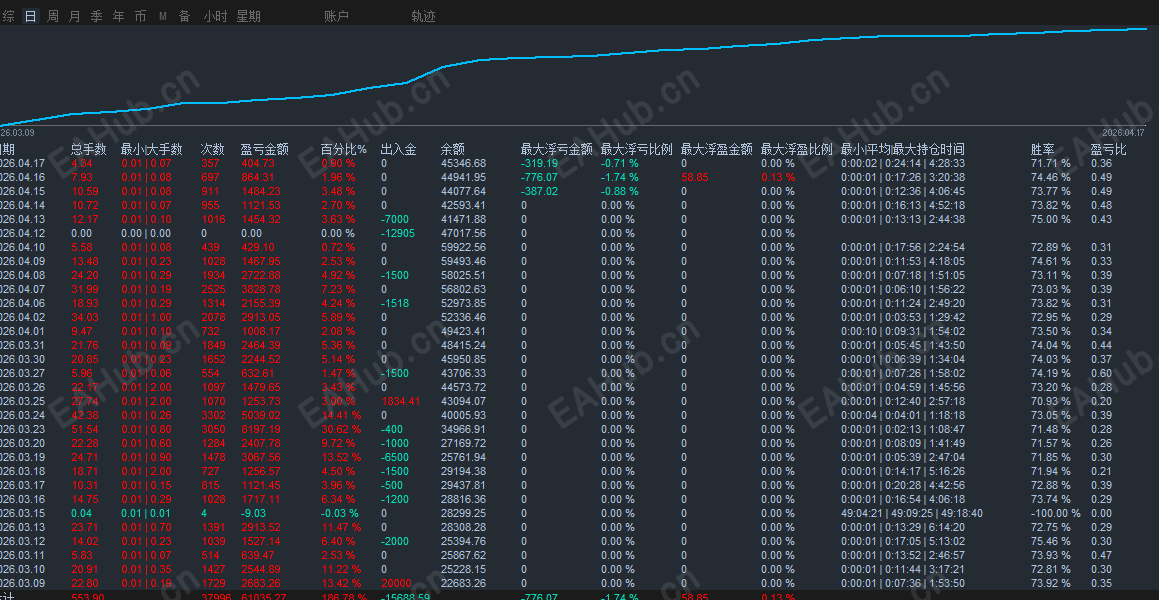Select balance cell 22683.26
This screenshot has width=1159, height=600.
click(463, 584)
